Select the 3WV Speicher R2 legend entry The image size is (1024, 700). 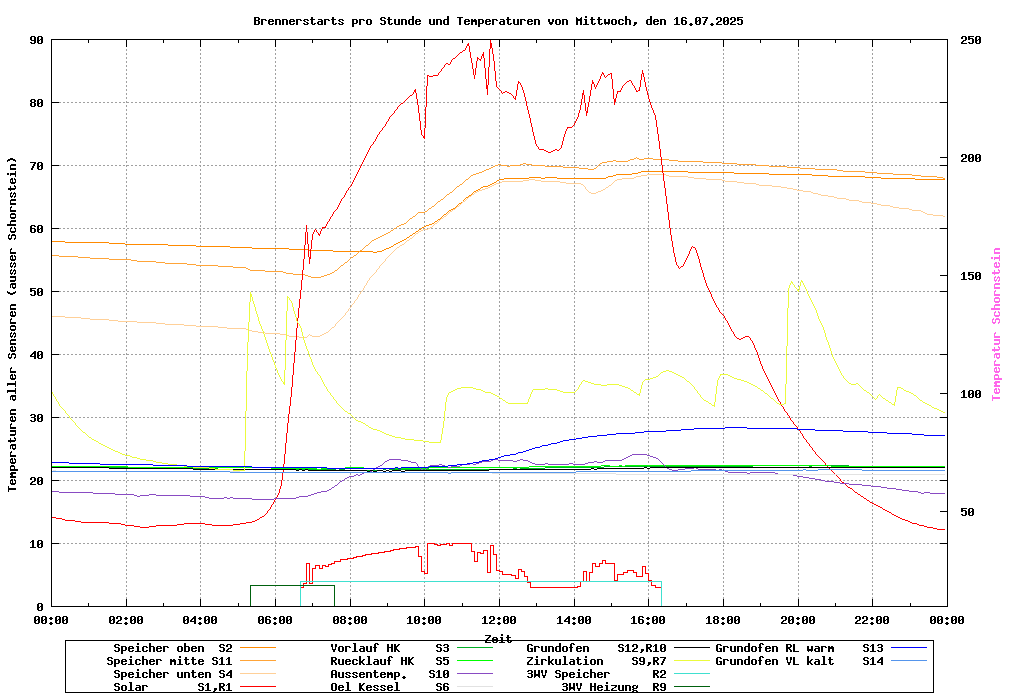coord(596,674)
